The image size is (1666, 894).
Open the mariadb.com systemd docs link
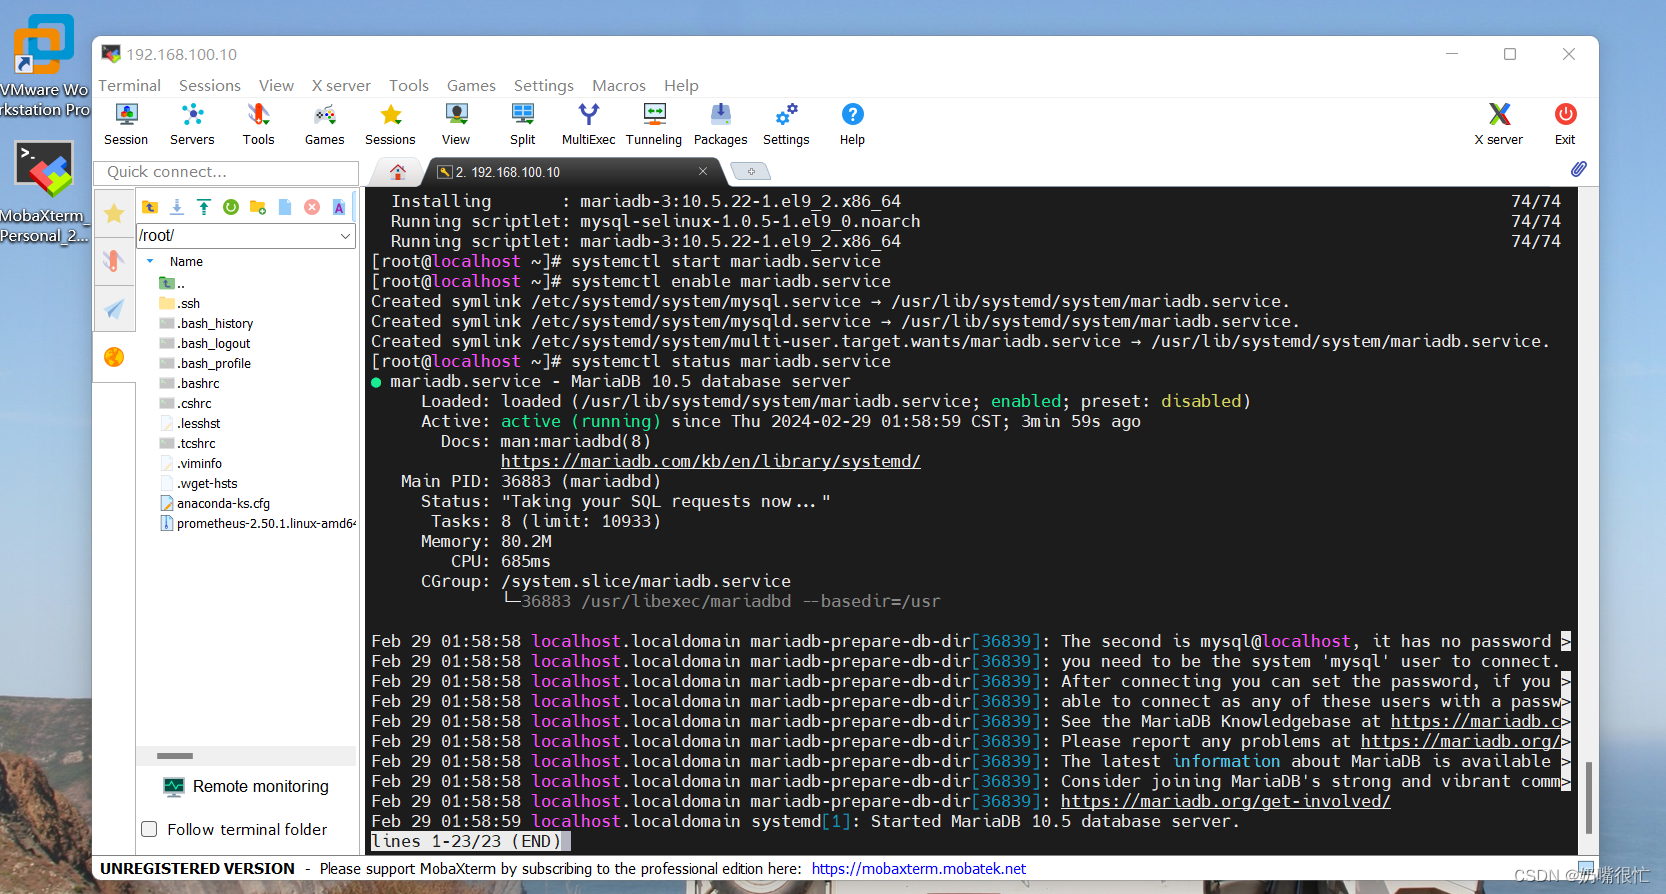pyautogui.click(x=711, y=461)
